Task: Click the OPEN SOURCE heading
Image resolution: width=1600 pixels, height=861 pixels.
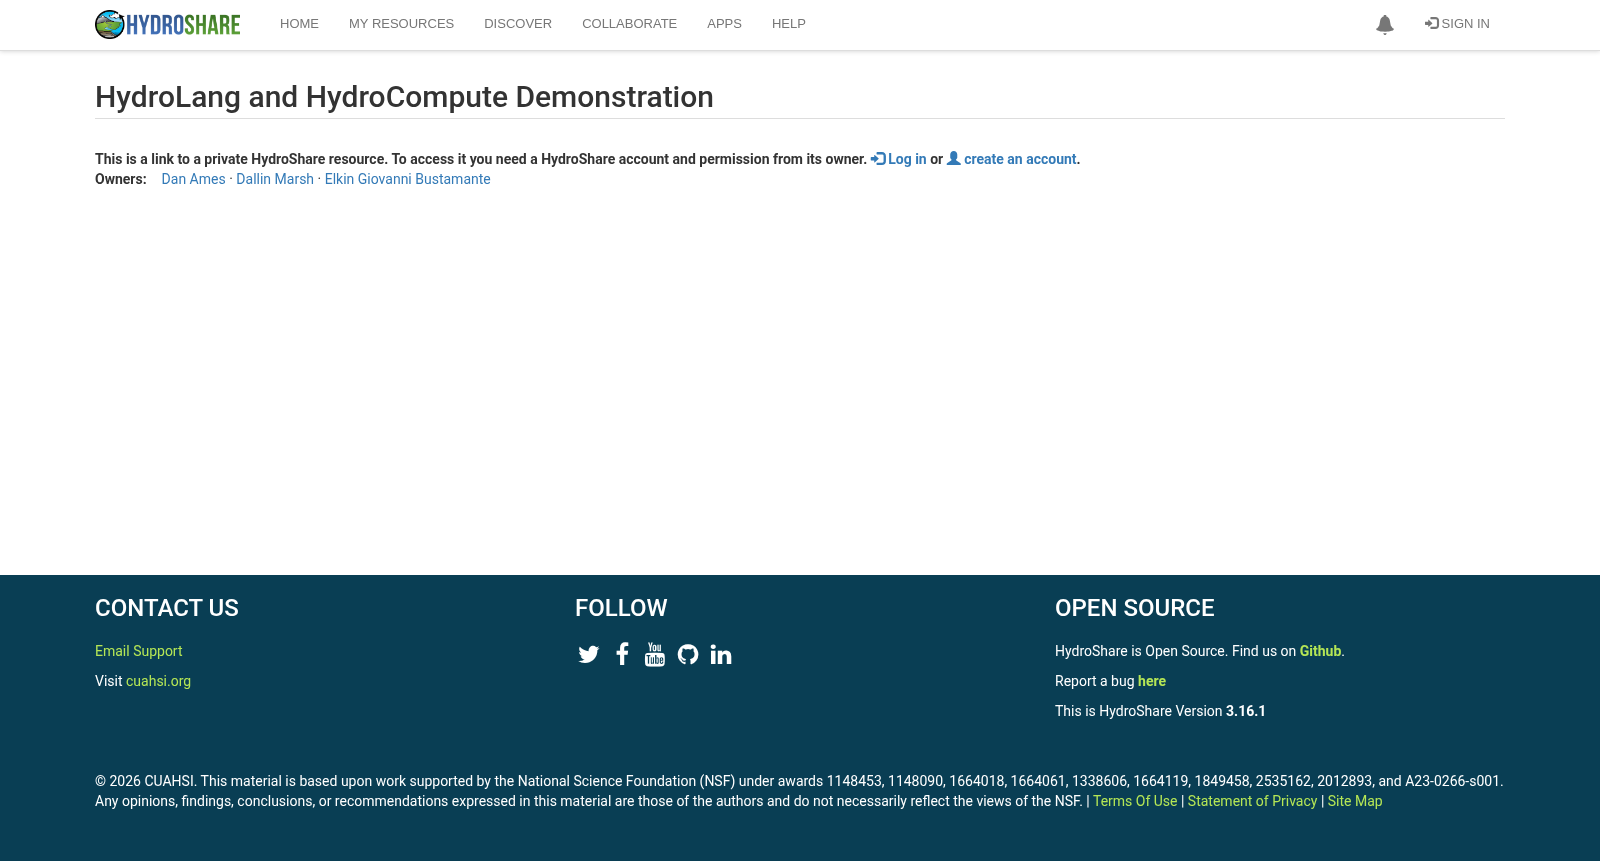Action: tap(1134, 608)
